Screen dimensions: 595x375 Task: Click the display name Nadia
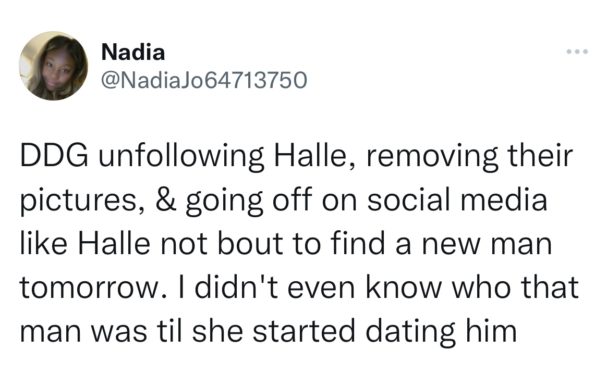[x=133, y=52]
